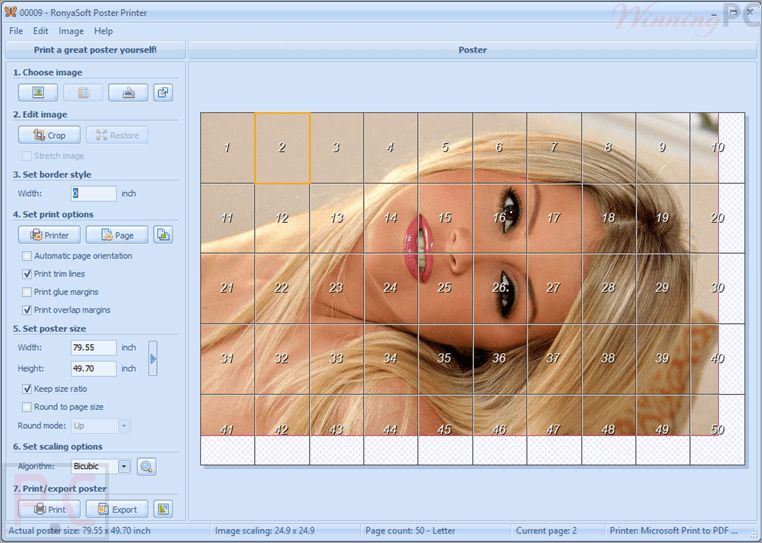
Task: Select poster page 41
Action: coord(227,430)
